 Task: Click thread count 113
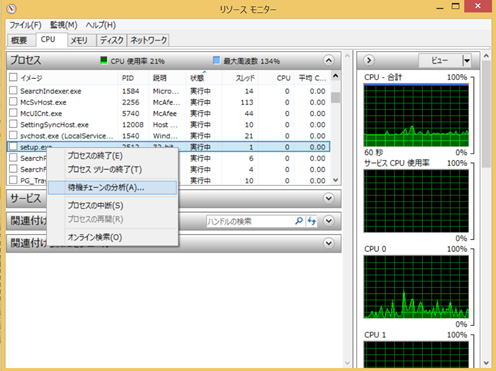tap(247, 102)
